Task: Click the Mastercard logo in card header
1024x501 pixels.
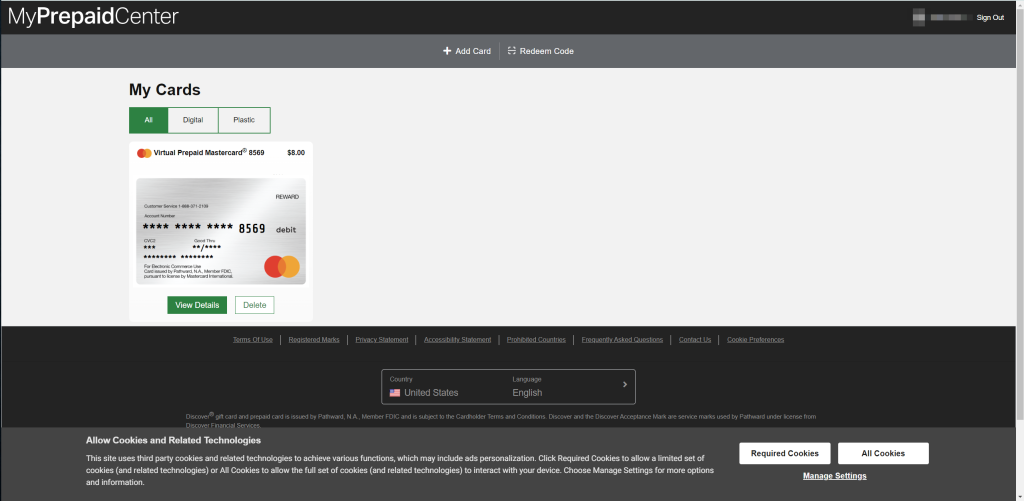Action: 144,153
